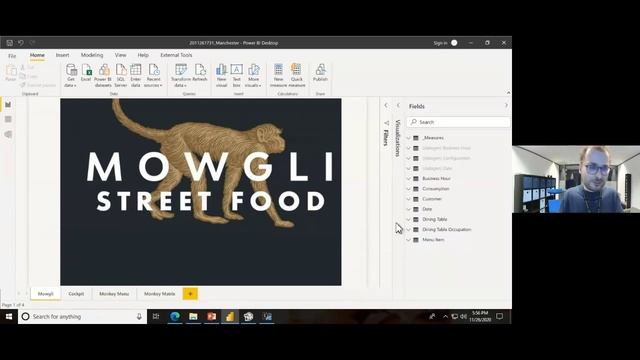640x360 pixels.
Task: Switch to the Cockpit page tab
Action: point(76,294)
